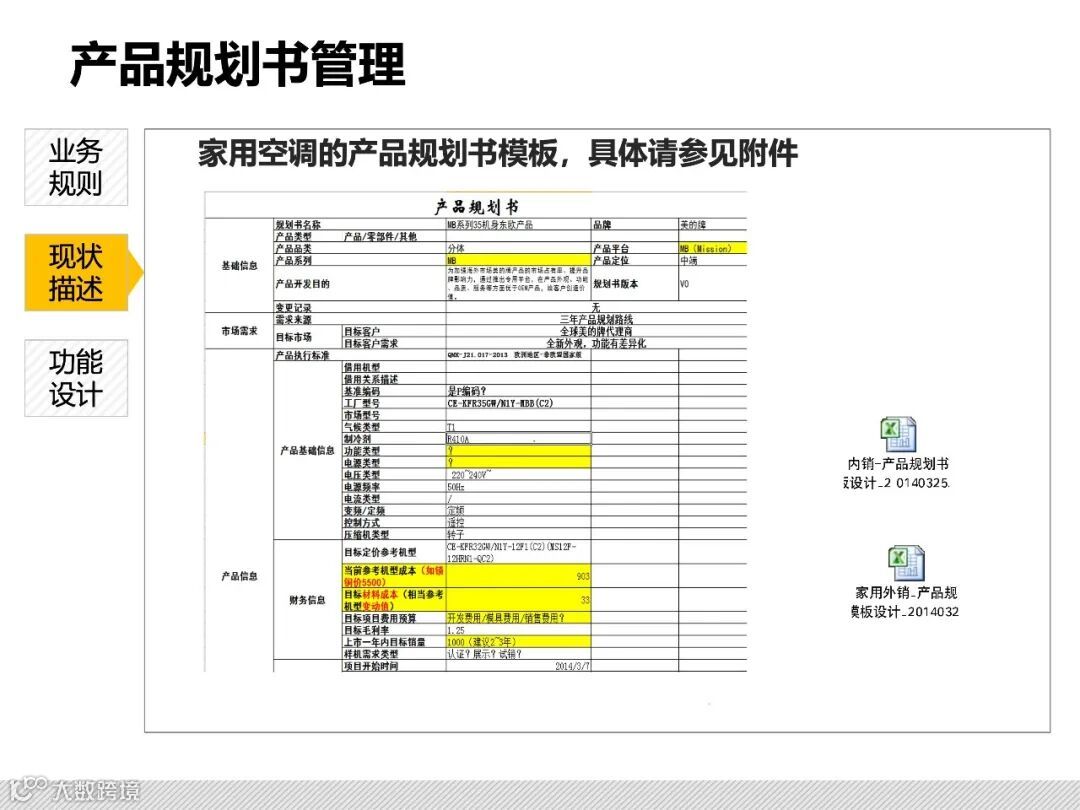The image size is (1080, 810).
Task: Select the 工厂型号 label cell
Action: pos(394,403)
